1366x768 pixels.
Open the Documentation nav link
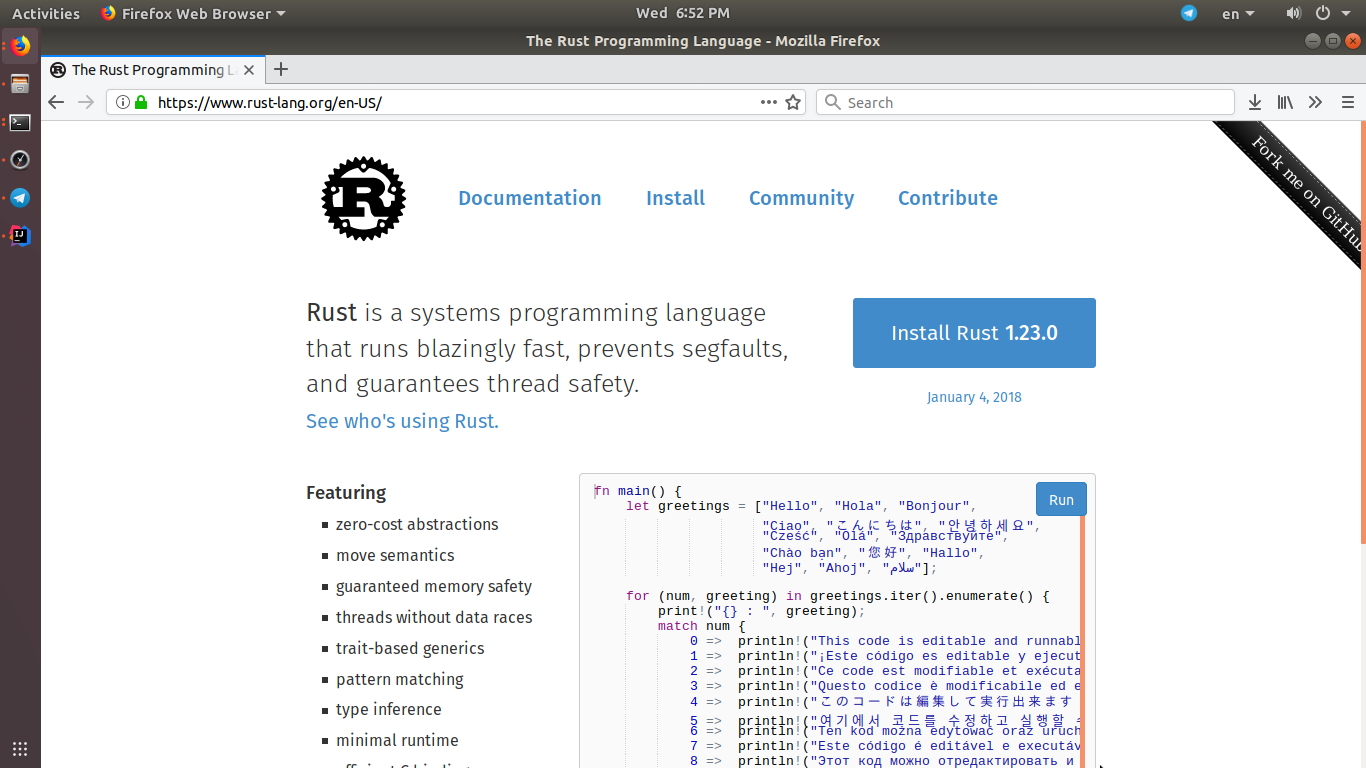530,198
